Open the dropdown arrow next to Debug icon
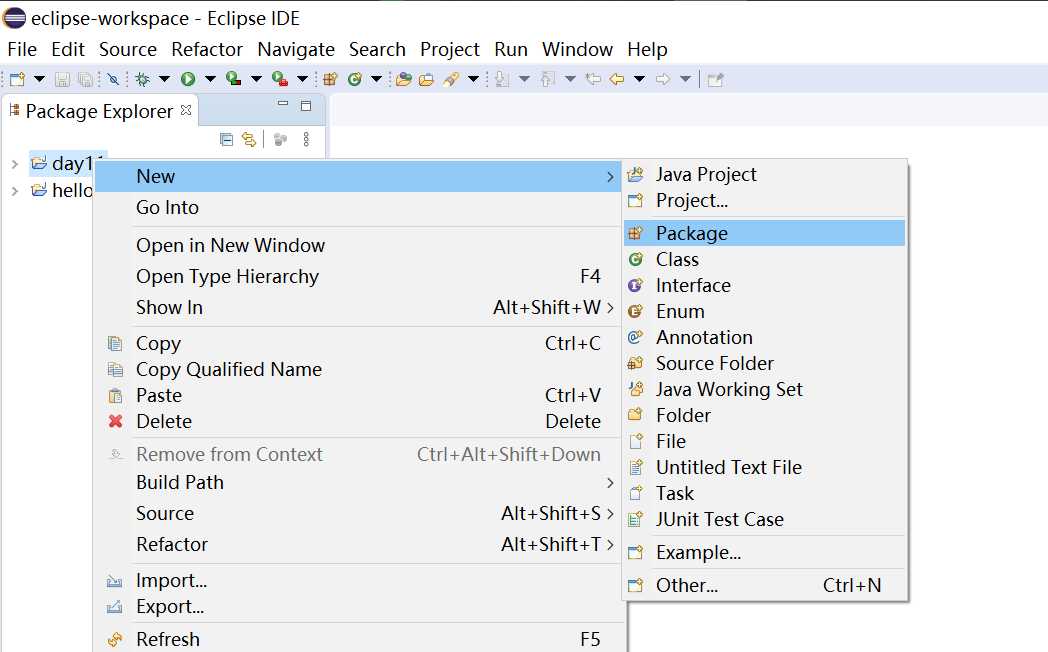Screen dimensions: 1048x652 pyautogui.click(x=164, y=79)
